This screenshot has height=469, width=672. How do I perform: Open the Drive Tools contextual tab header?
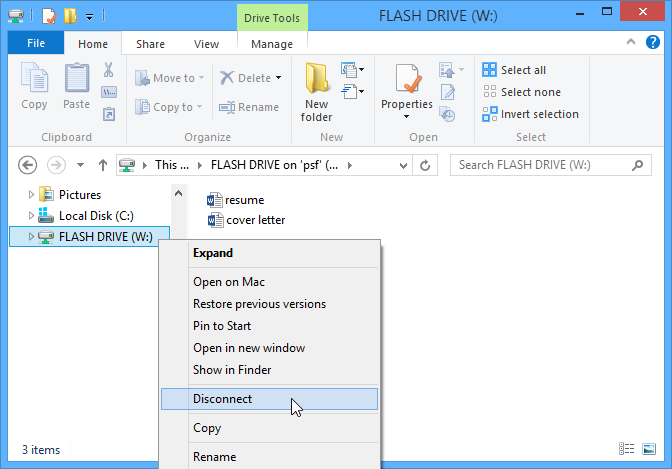coord(272,18)
